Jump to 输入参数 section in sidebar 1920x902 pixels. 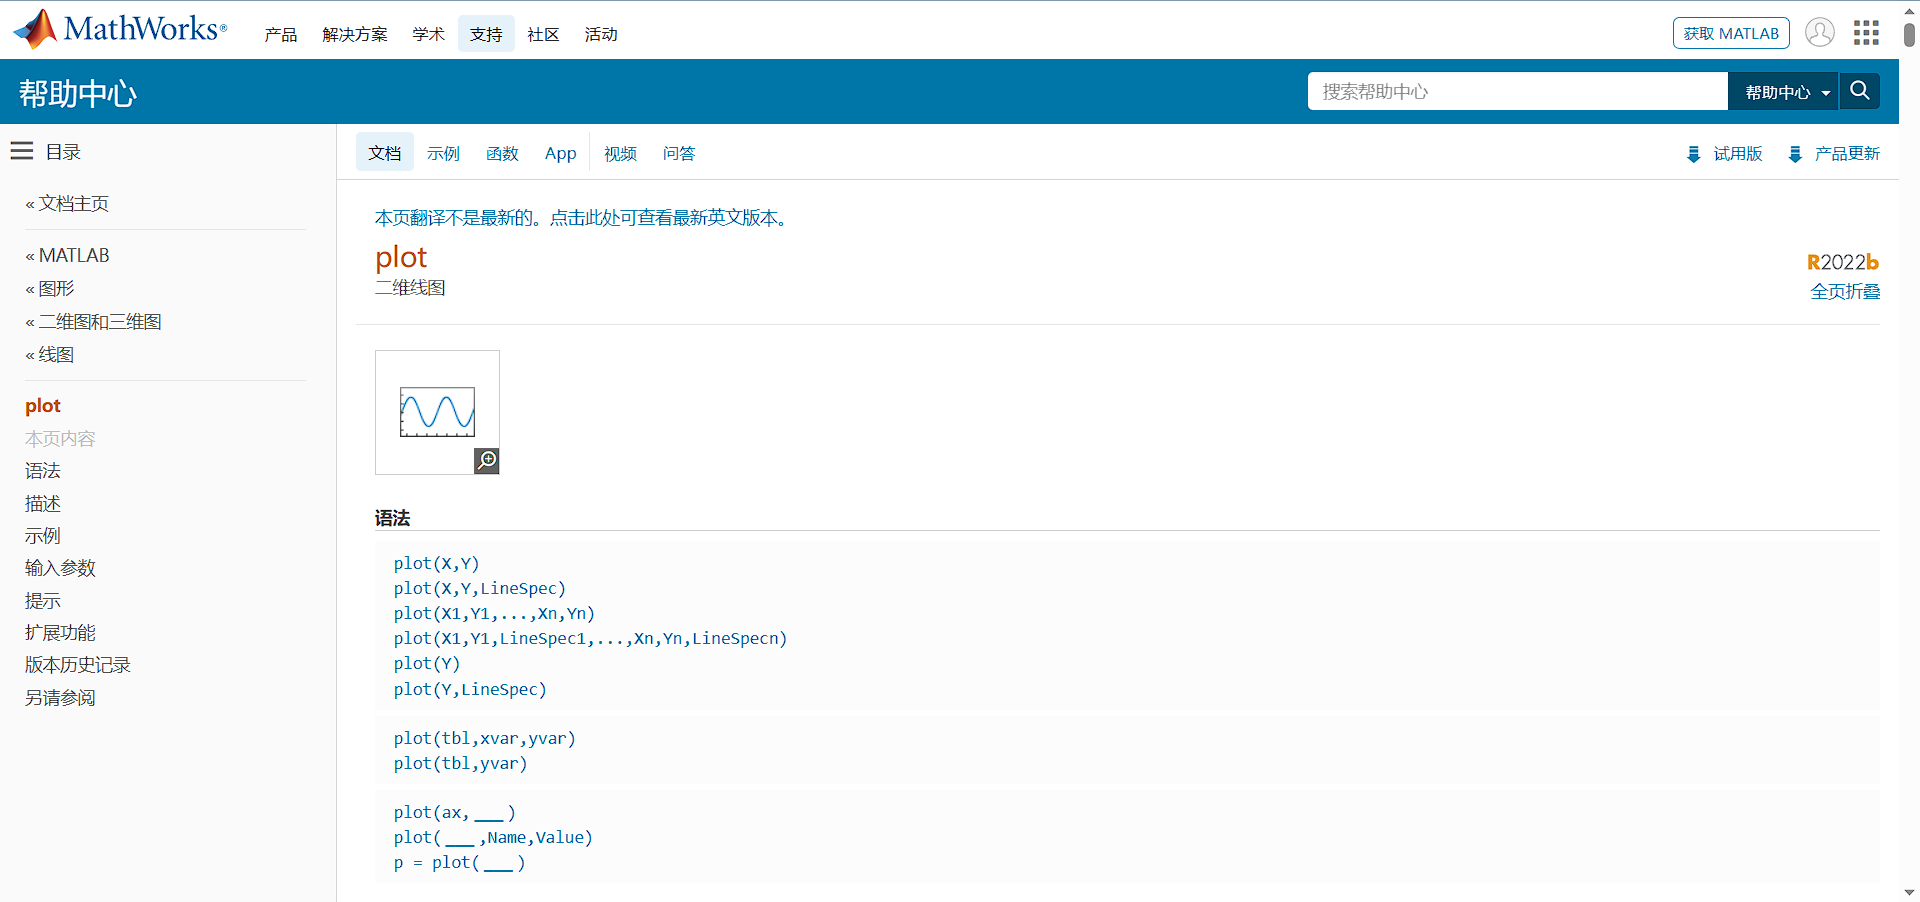click(60, 567)
